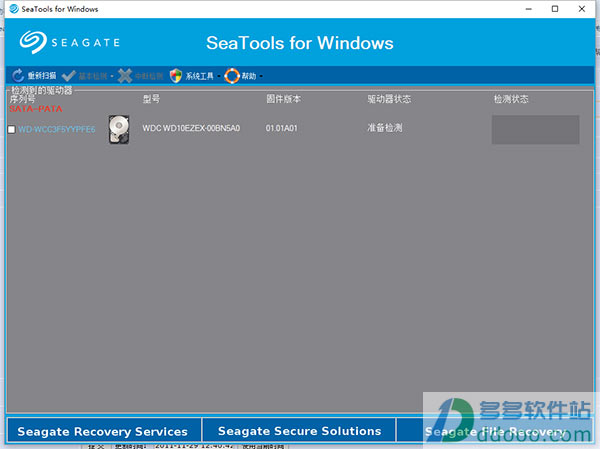Expand the 帮助 dropdown arrow
Image resolution: width=600 pixels, height=449 pixels.
tap(261, 76)
